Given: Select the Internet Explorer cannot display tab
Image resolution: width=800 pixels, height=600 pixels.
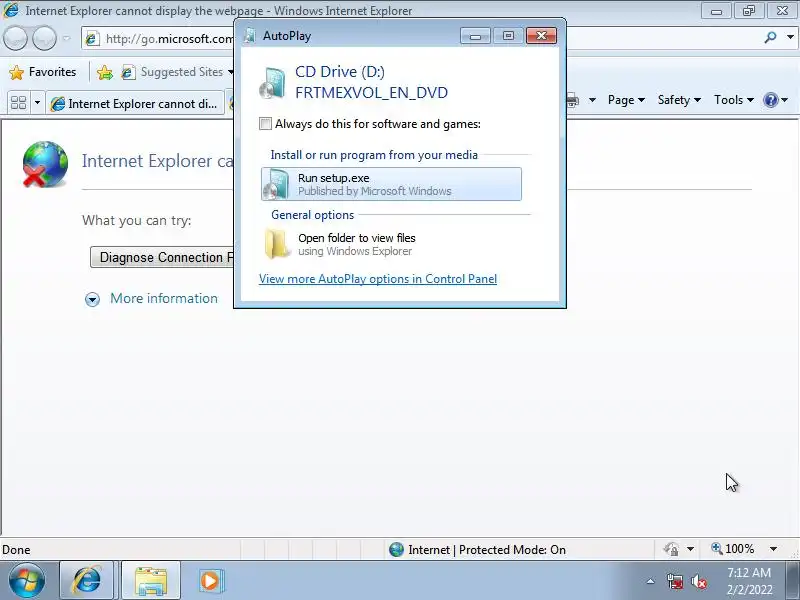Looking at the screenshot, I should tap(135, 104).
